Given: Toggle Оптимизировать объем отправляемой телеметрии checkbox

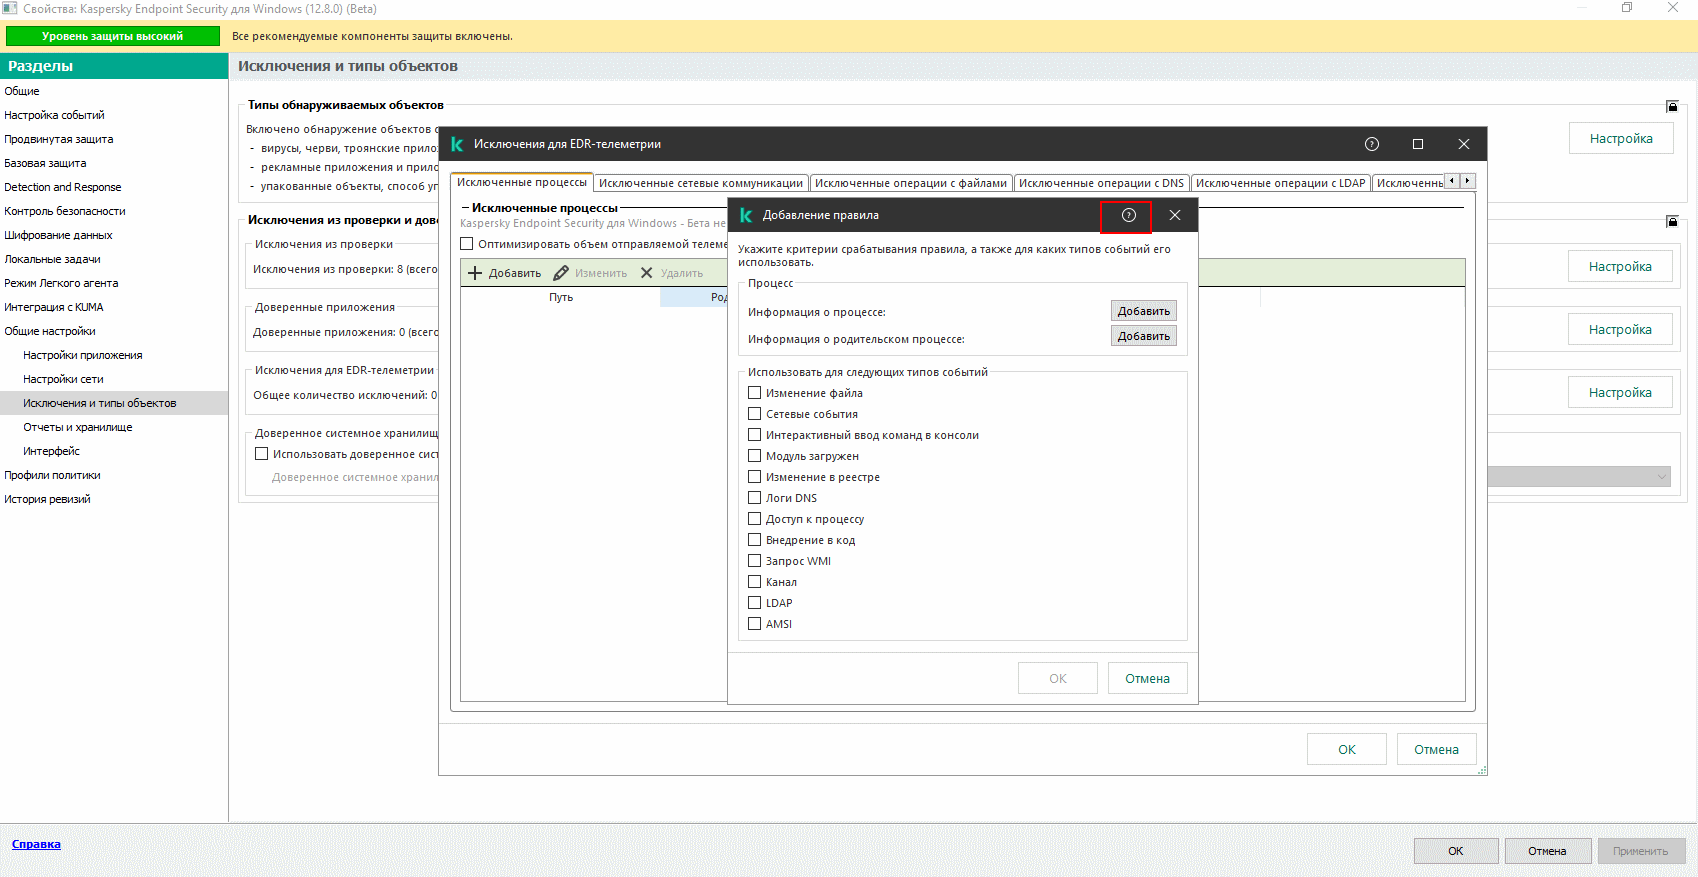Looking at the screenshot, I should 467,244.
